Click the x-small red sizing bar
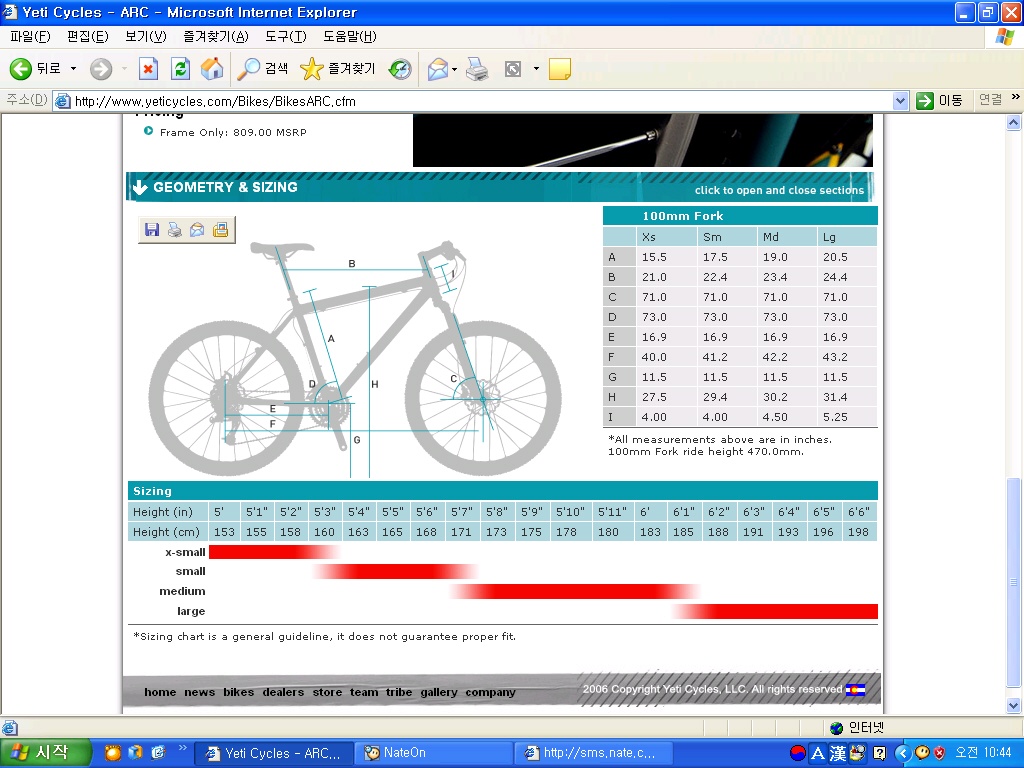1024x768 pixels. (x=274, y=552)
